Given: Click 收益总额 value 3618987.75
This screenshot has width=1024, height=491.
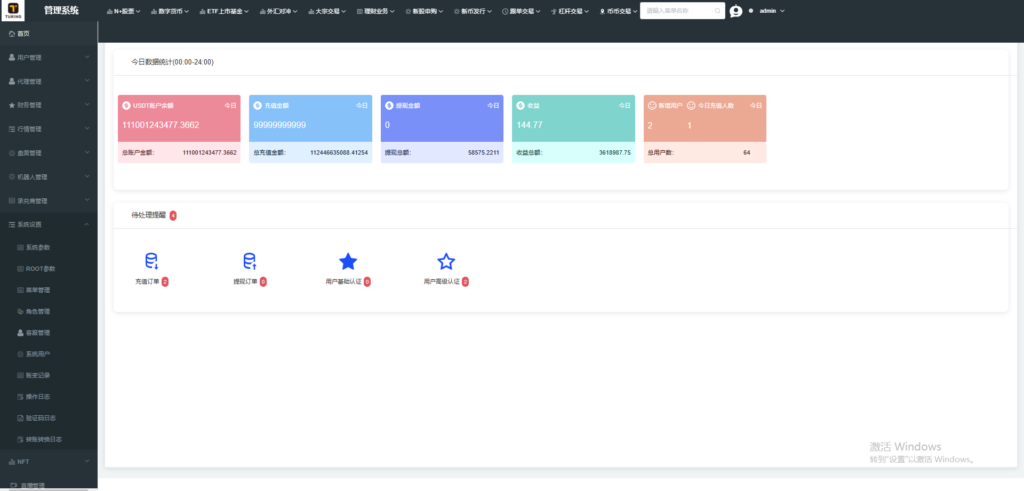Looking at the screenshot, I should pyautogui.click(x=615, y=153).
